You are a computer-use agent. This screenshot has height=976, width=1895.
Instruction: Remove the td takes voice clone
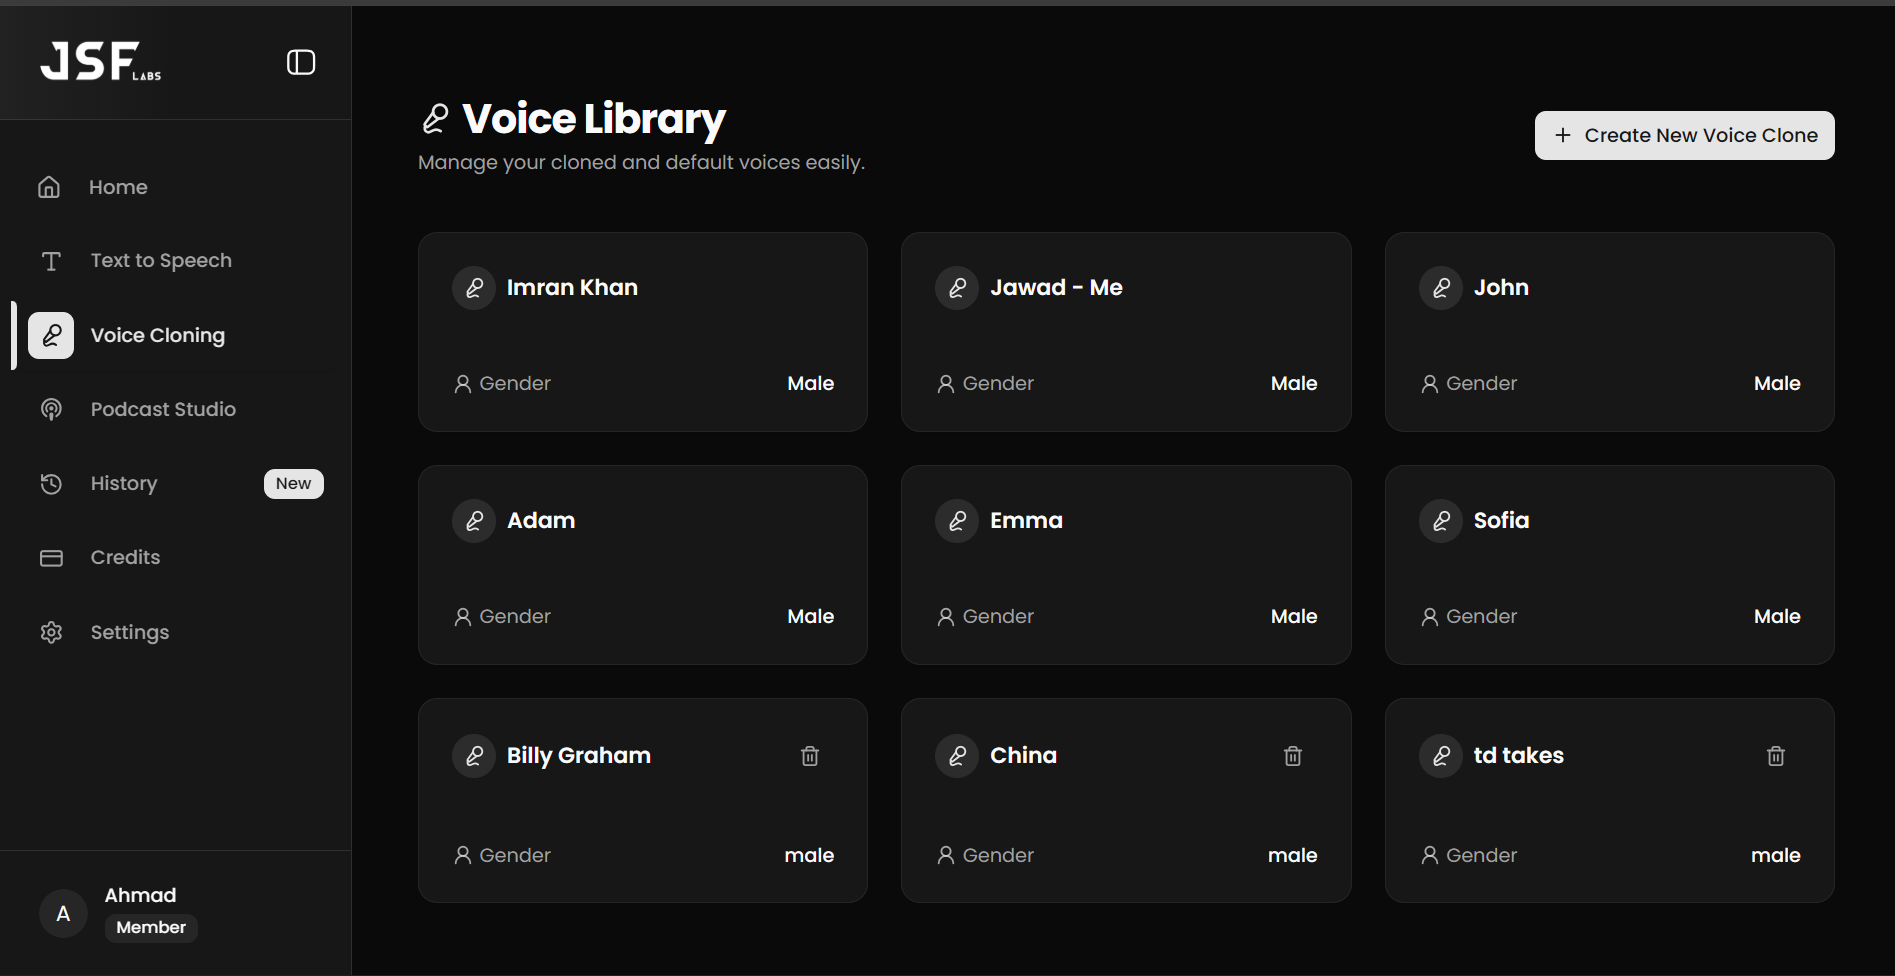1776,756
